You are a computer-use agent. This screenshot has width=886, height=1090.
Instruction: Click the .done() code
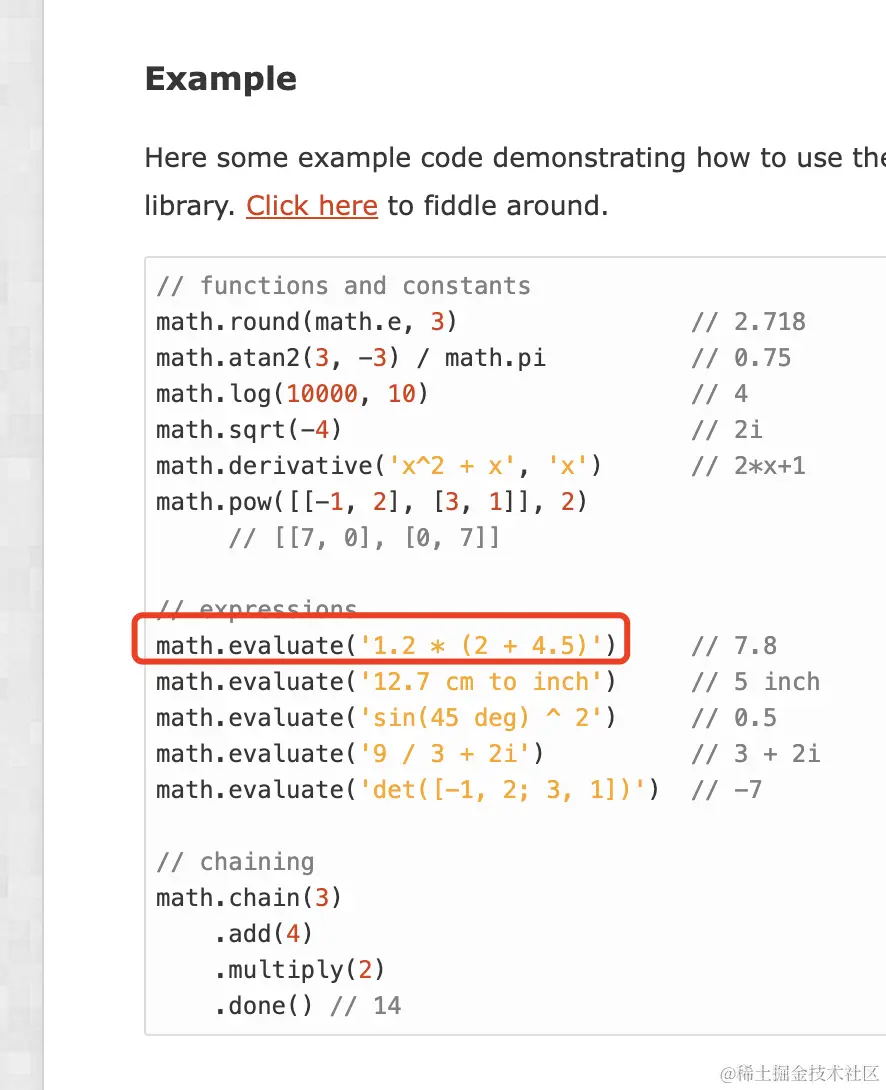(x=263, y=1006)
